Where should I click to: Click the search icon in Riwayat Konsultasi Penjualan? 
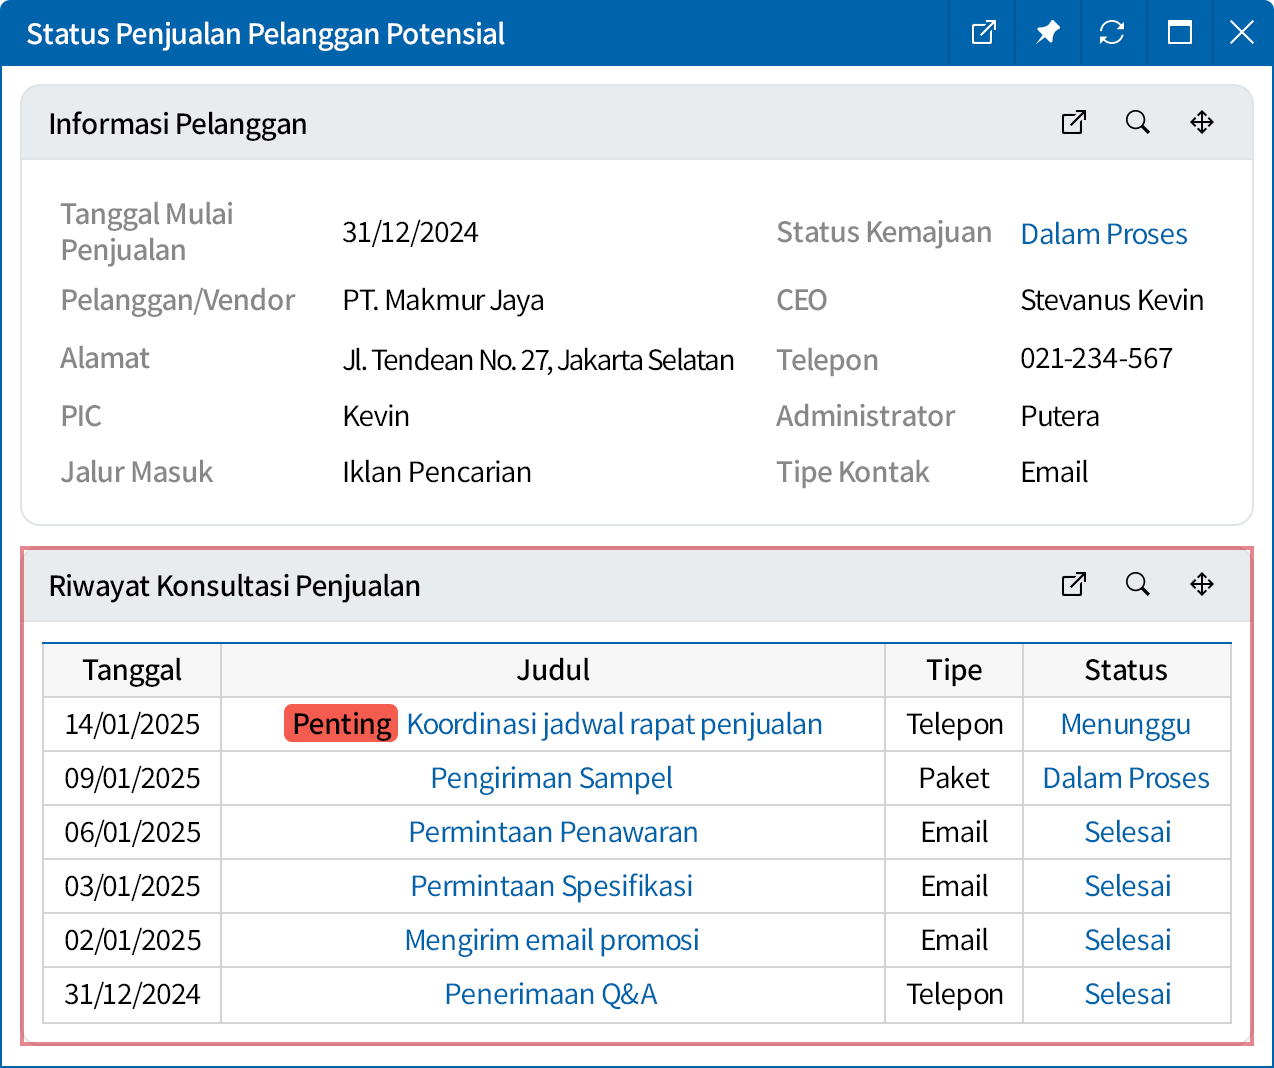1138,584
